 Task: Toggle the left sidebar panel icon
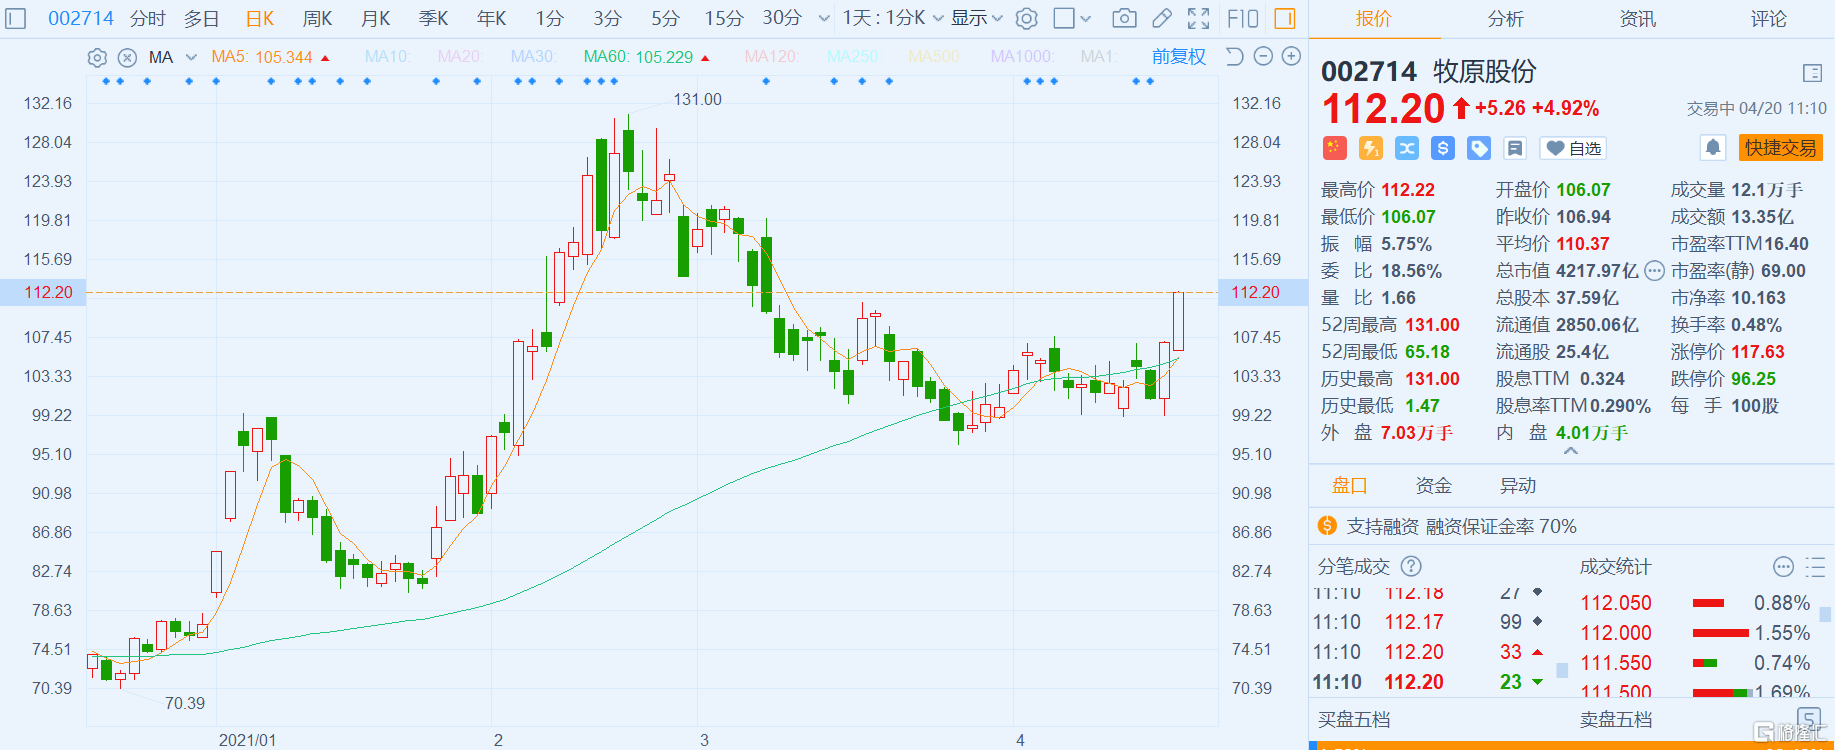pos(15,18)
